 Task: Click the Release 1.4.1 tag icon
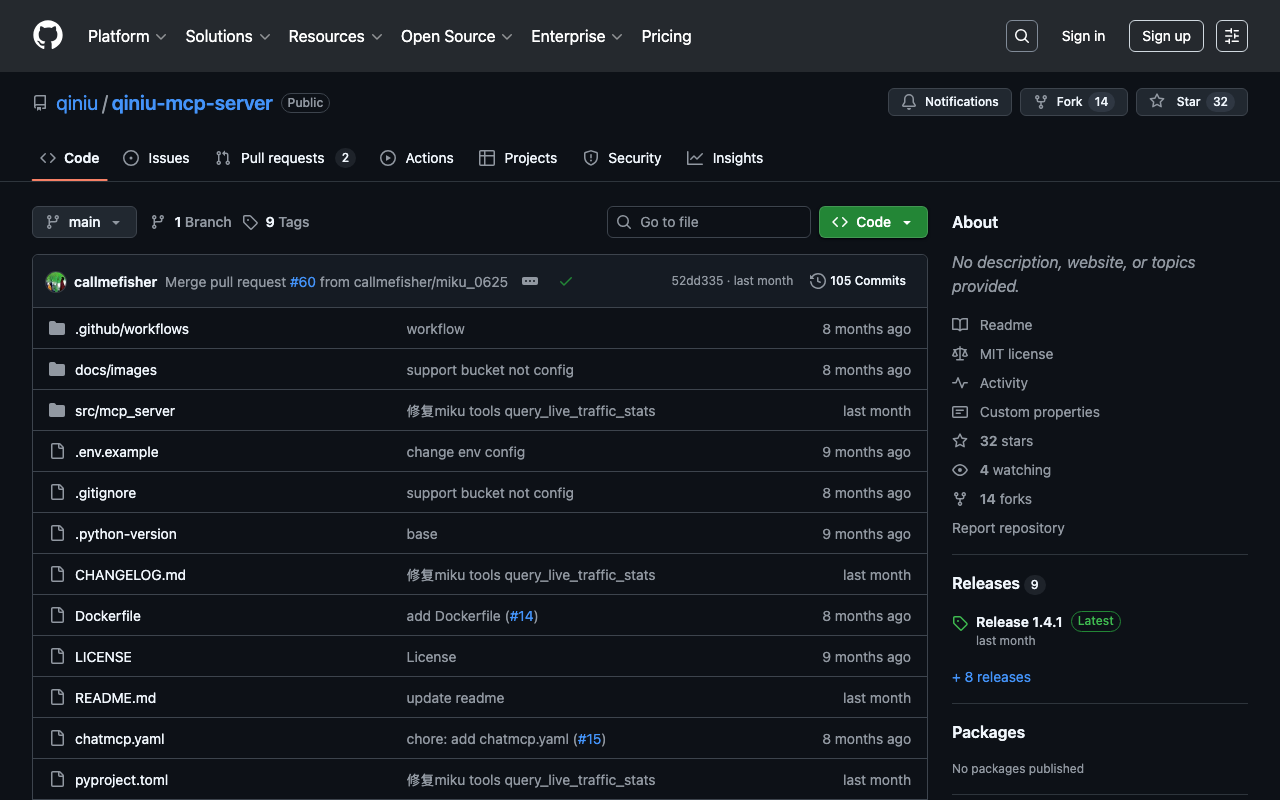click(x=960, y=623)
